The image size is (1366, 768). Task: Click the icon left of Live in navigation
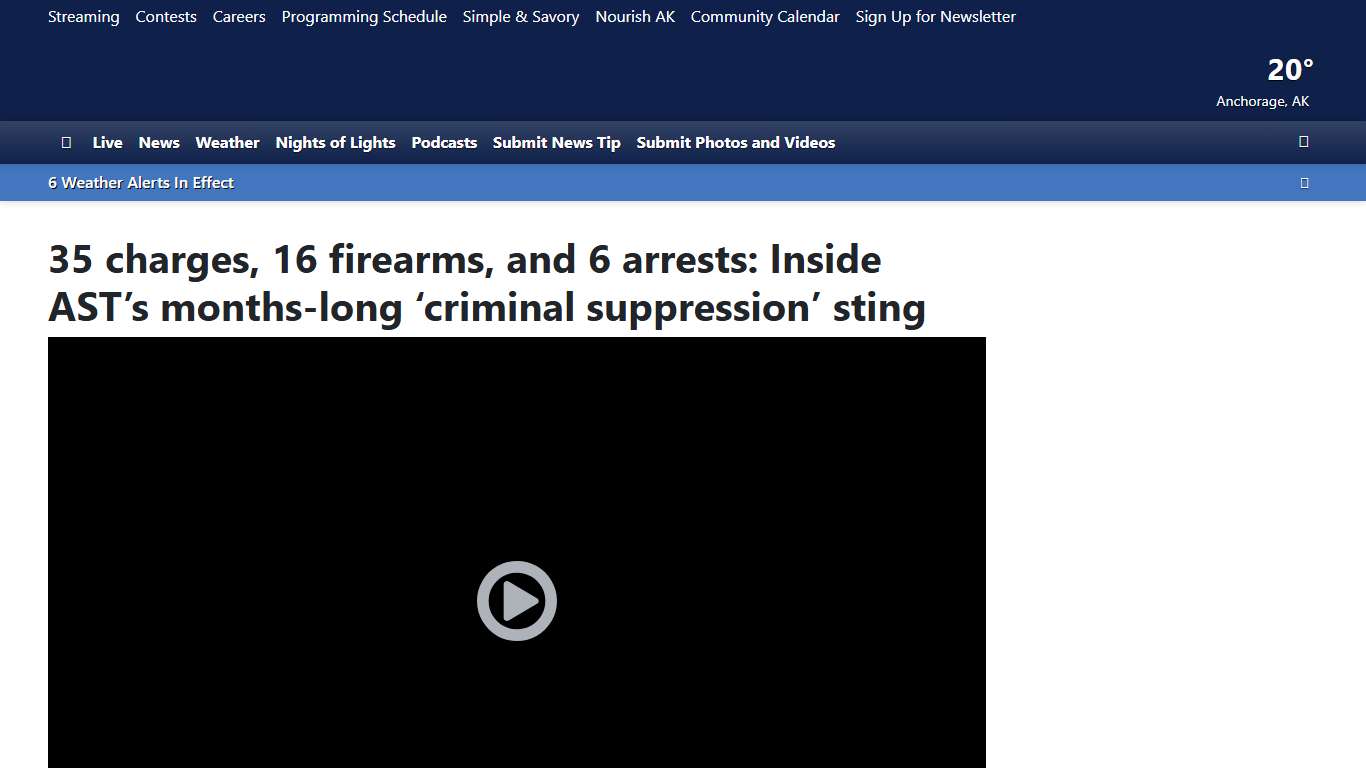point(66,142)
